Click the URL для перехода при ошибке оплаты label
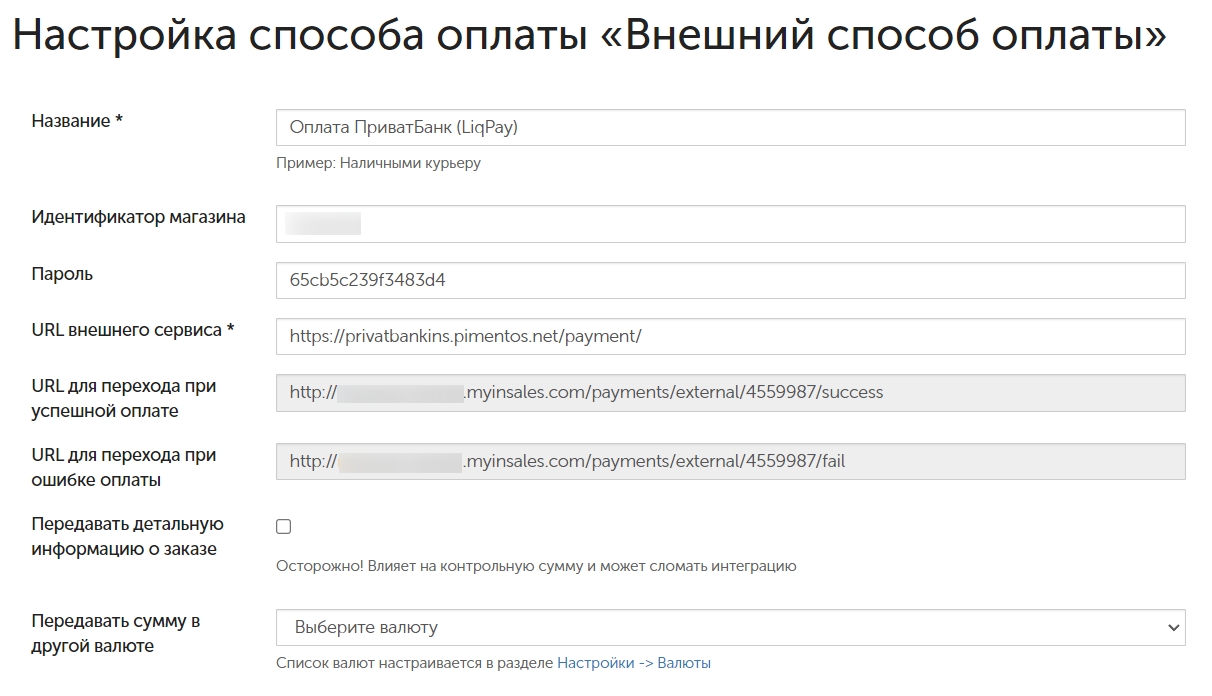The width and height of the screenshot is (1212, 696). pyautogui.click(x=123, y=467)
